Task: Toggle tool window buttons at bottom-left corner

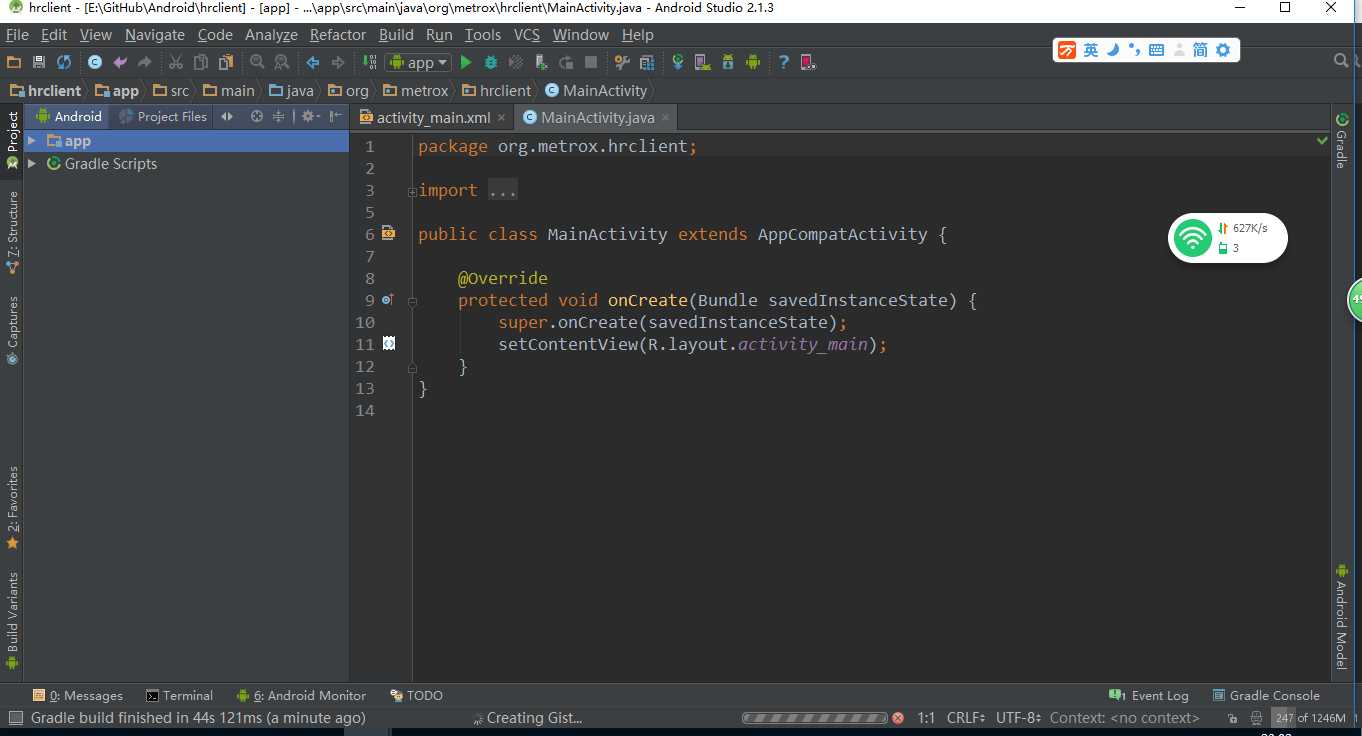Action: [14, 718]
